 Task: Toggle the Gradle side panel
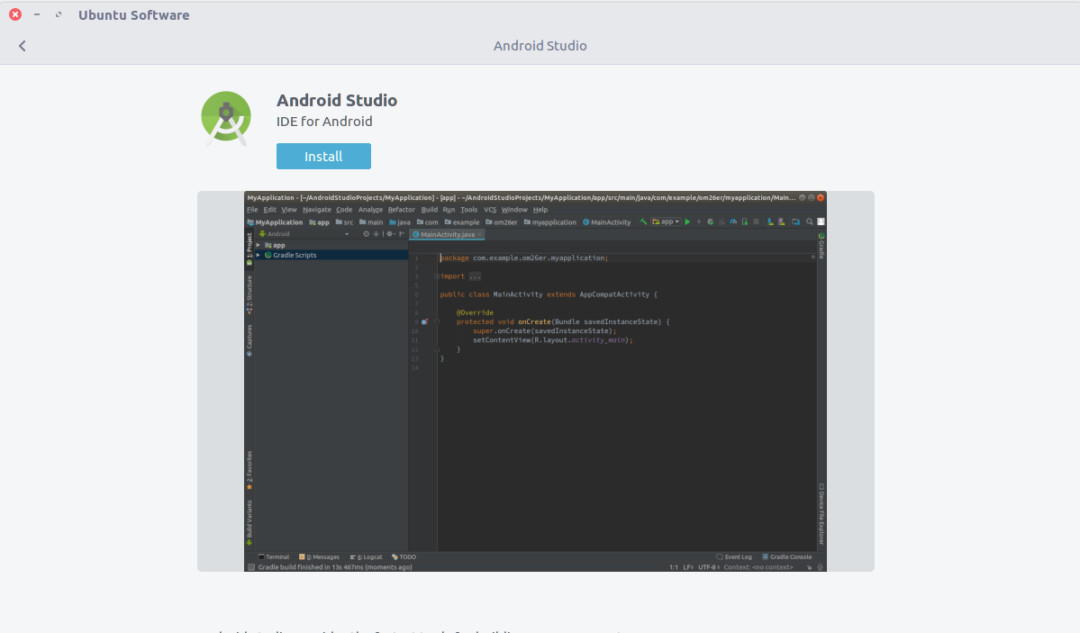pos(820,241)
